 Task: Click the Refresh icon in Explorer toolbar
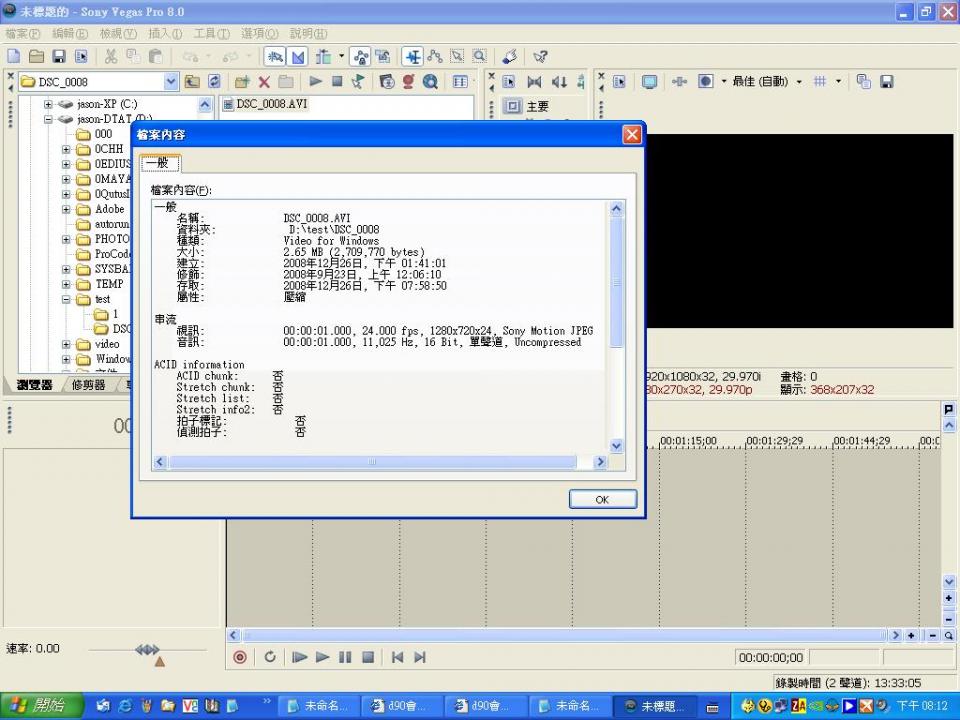pyautogui.click(x=213, y=82)
